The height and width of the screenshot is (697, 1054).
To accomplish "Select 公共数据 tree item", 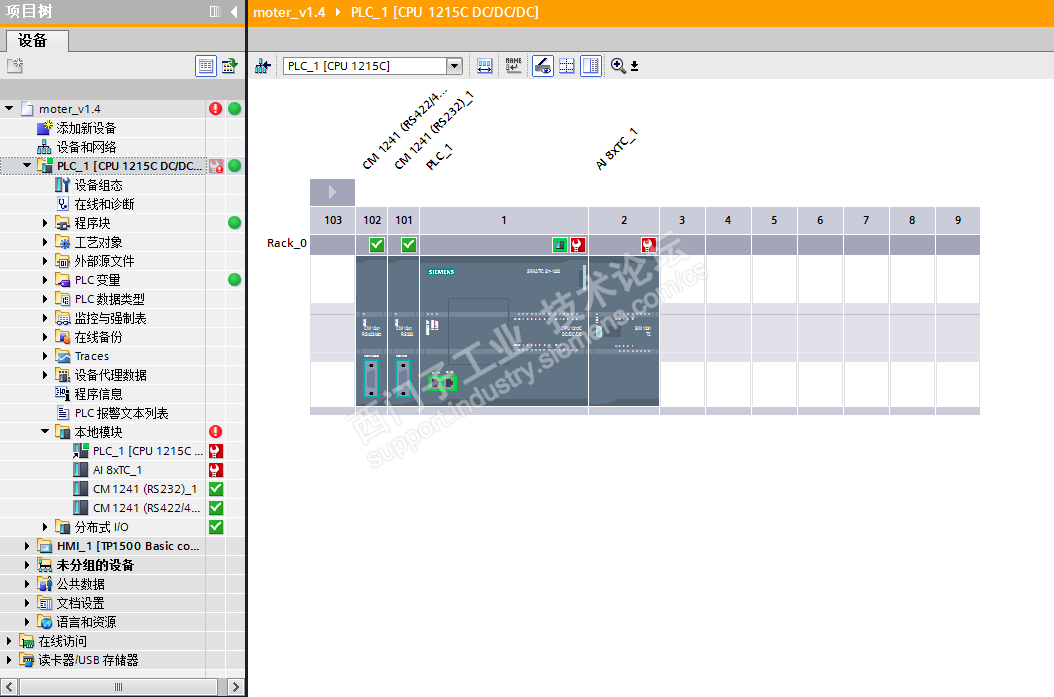I will 80,583.
